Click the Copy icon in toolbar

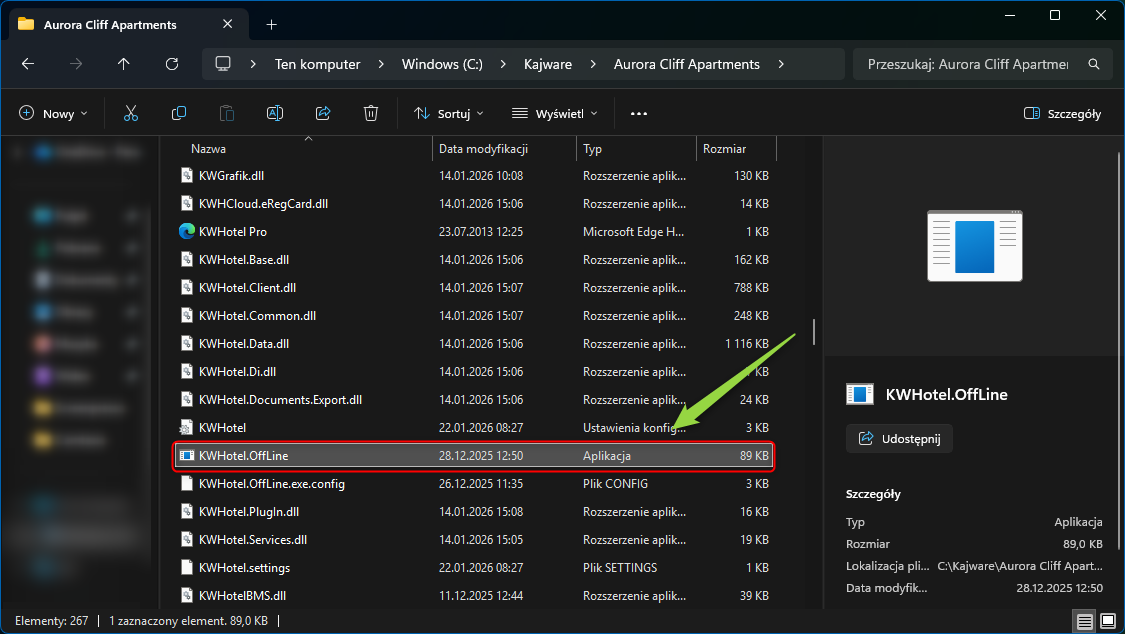[179, 114]
